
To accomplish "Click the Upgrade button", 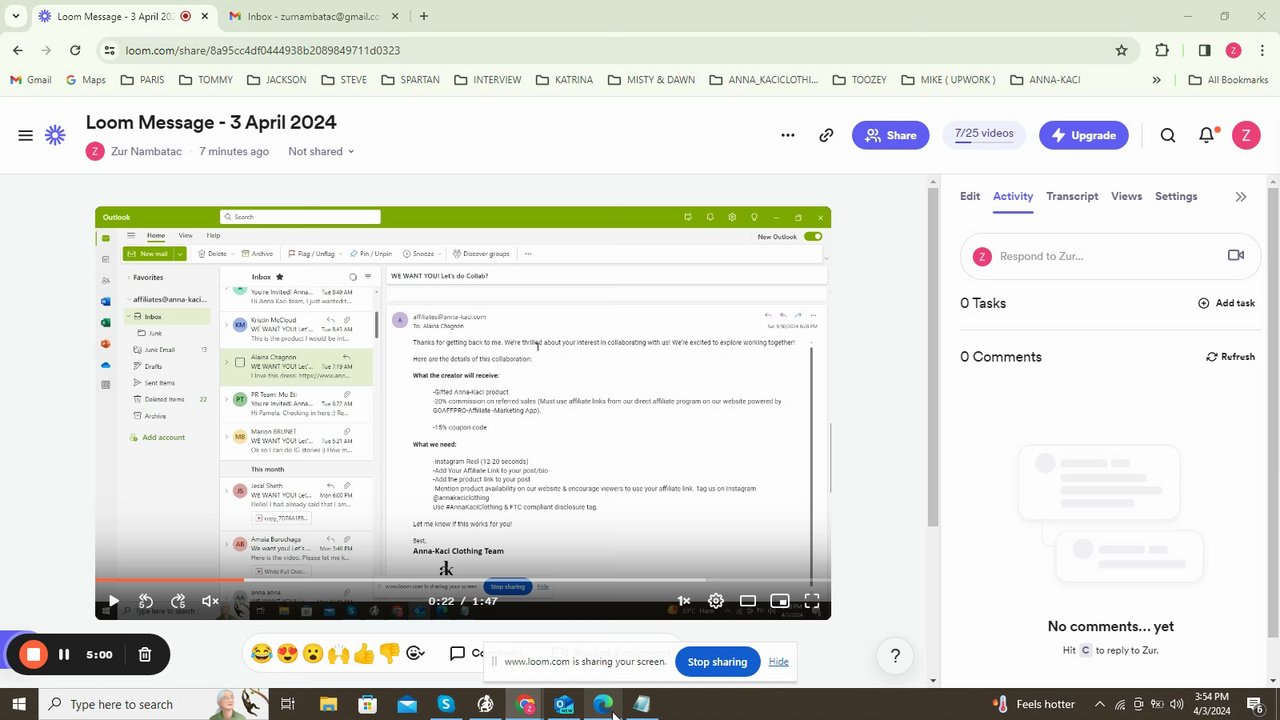I will [x=1084, y=135].
